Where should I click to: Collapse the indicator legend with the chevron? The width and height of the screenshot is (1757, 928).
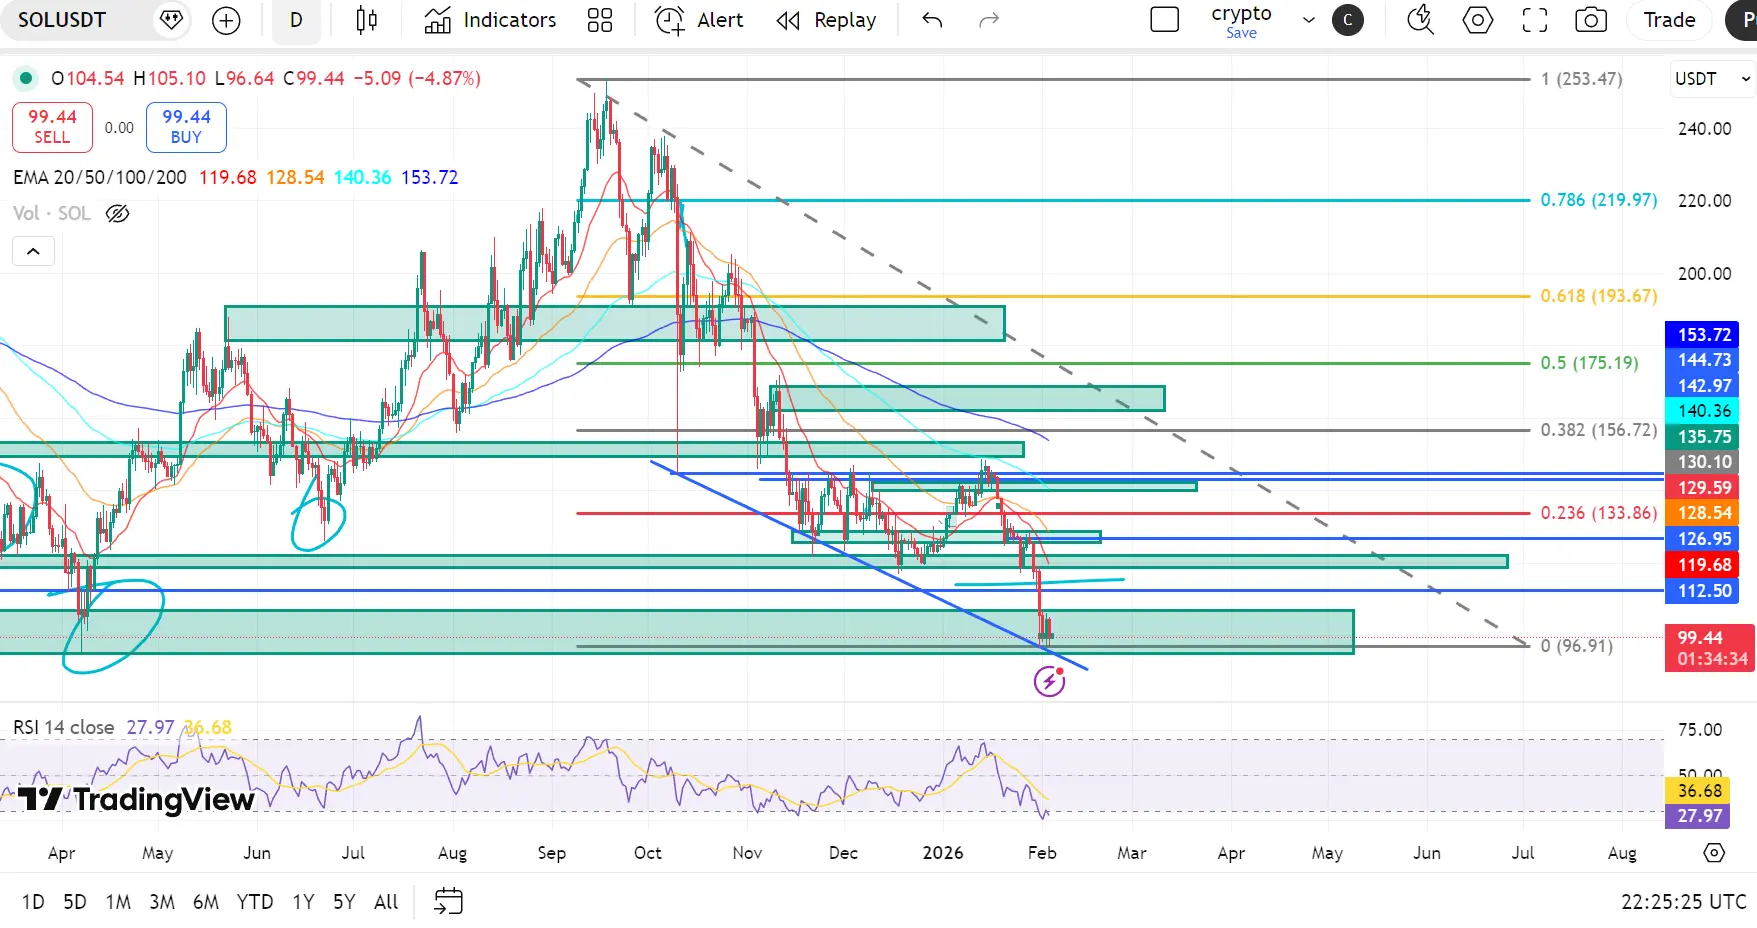(x=33, y=251)
